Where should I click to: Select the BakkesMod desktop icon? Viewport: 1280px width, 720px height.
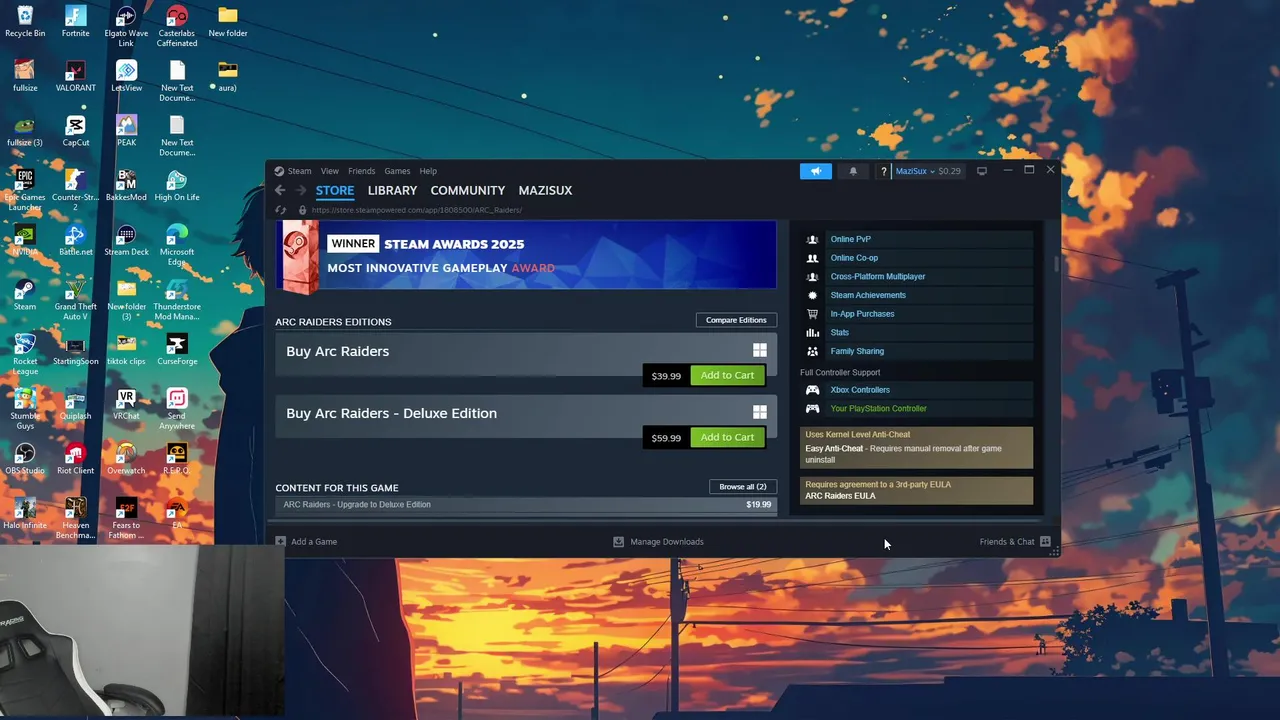[x=126, y=185]
